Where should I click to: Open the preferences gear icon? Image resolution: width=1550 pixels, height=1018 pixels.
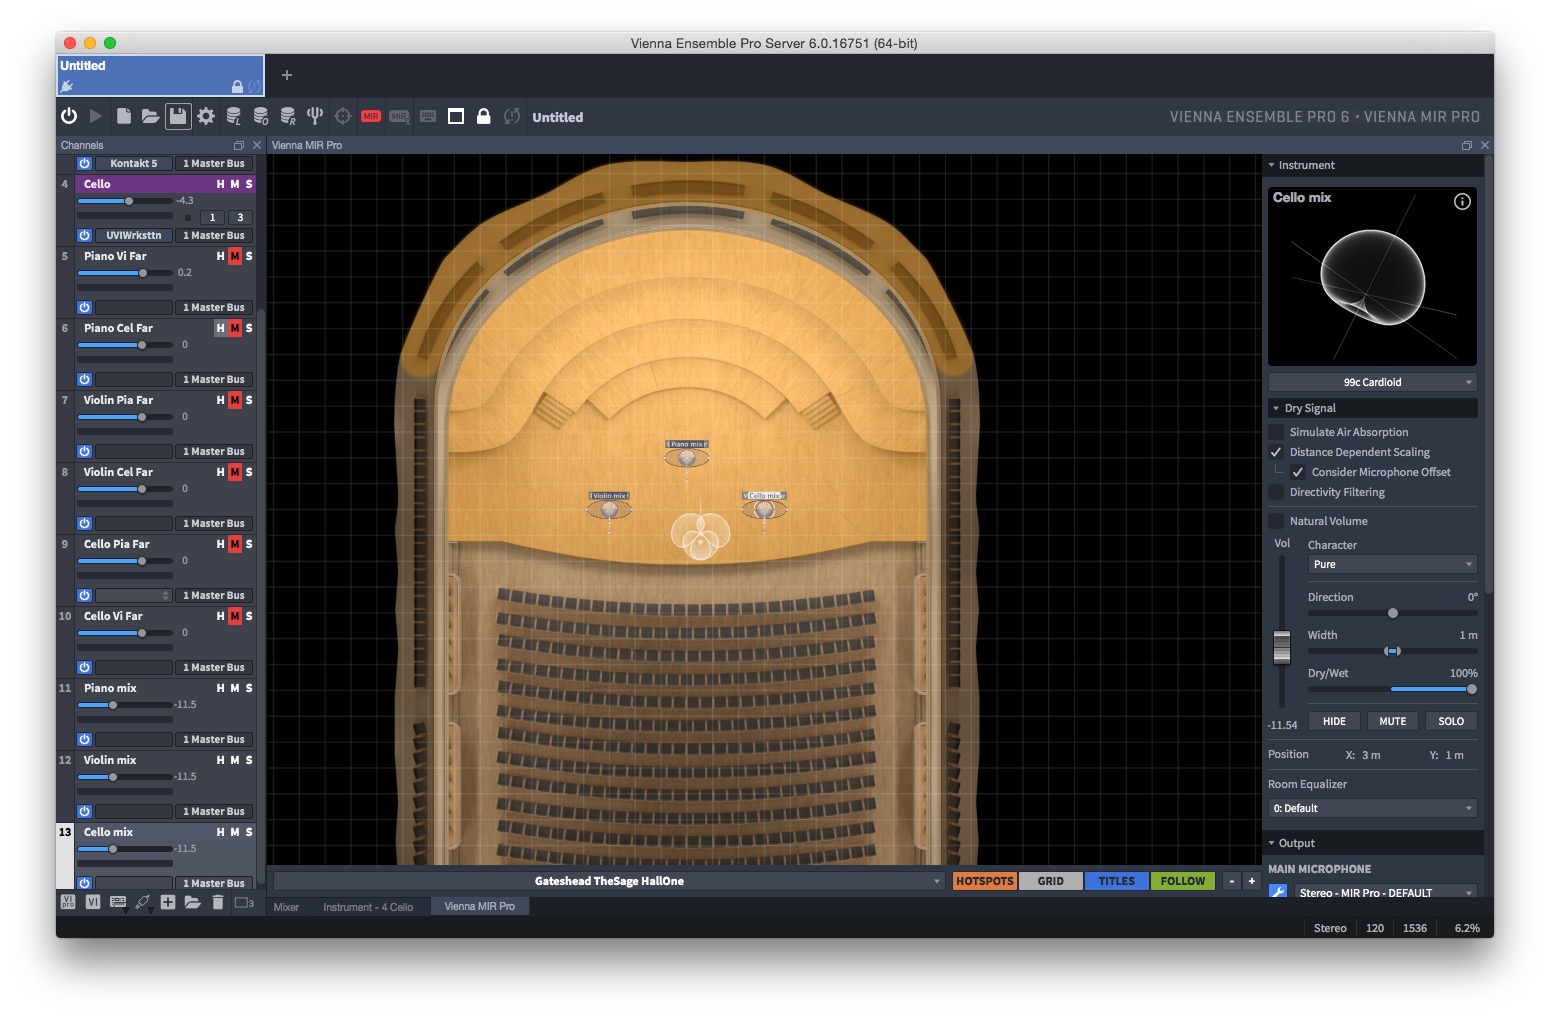point(206,116)
